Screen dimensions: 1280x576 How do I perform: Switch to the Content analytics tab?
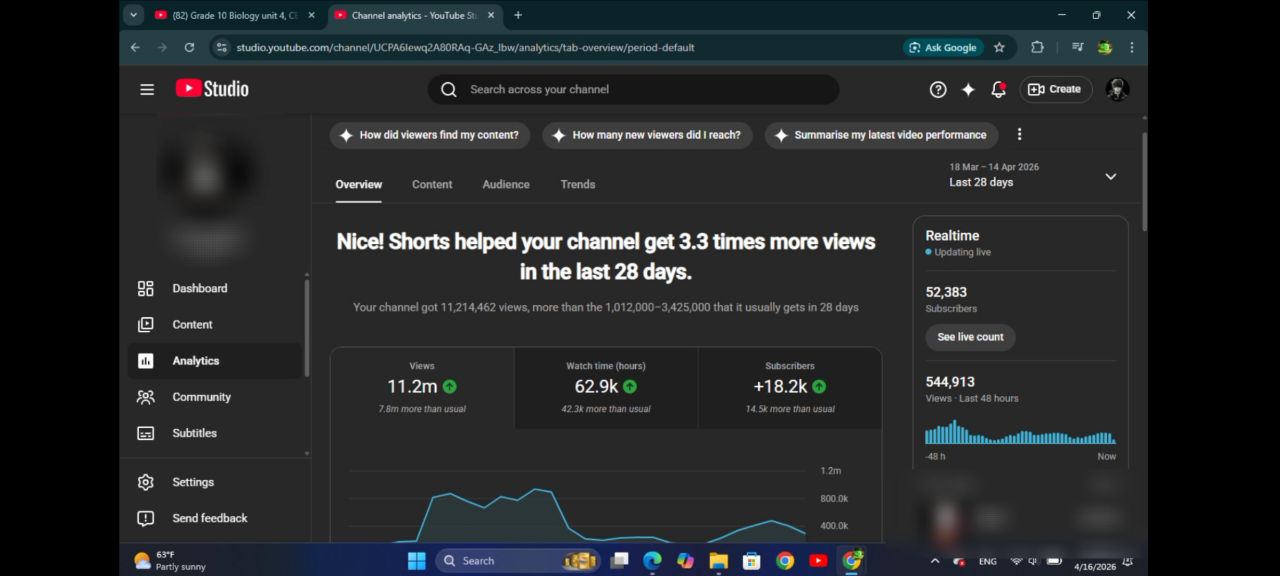(432, 184)
